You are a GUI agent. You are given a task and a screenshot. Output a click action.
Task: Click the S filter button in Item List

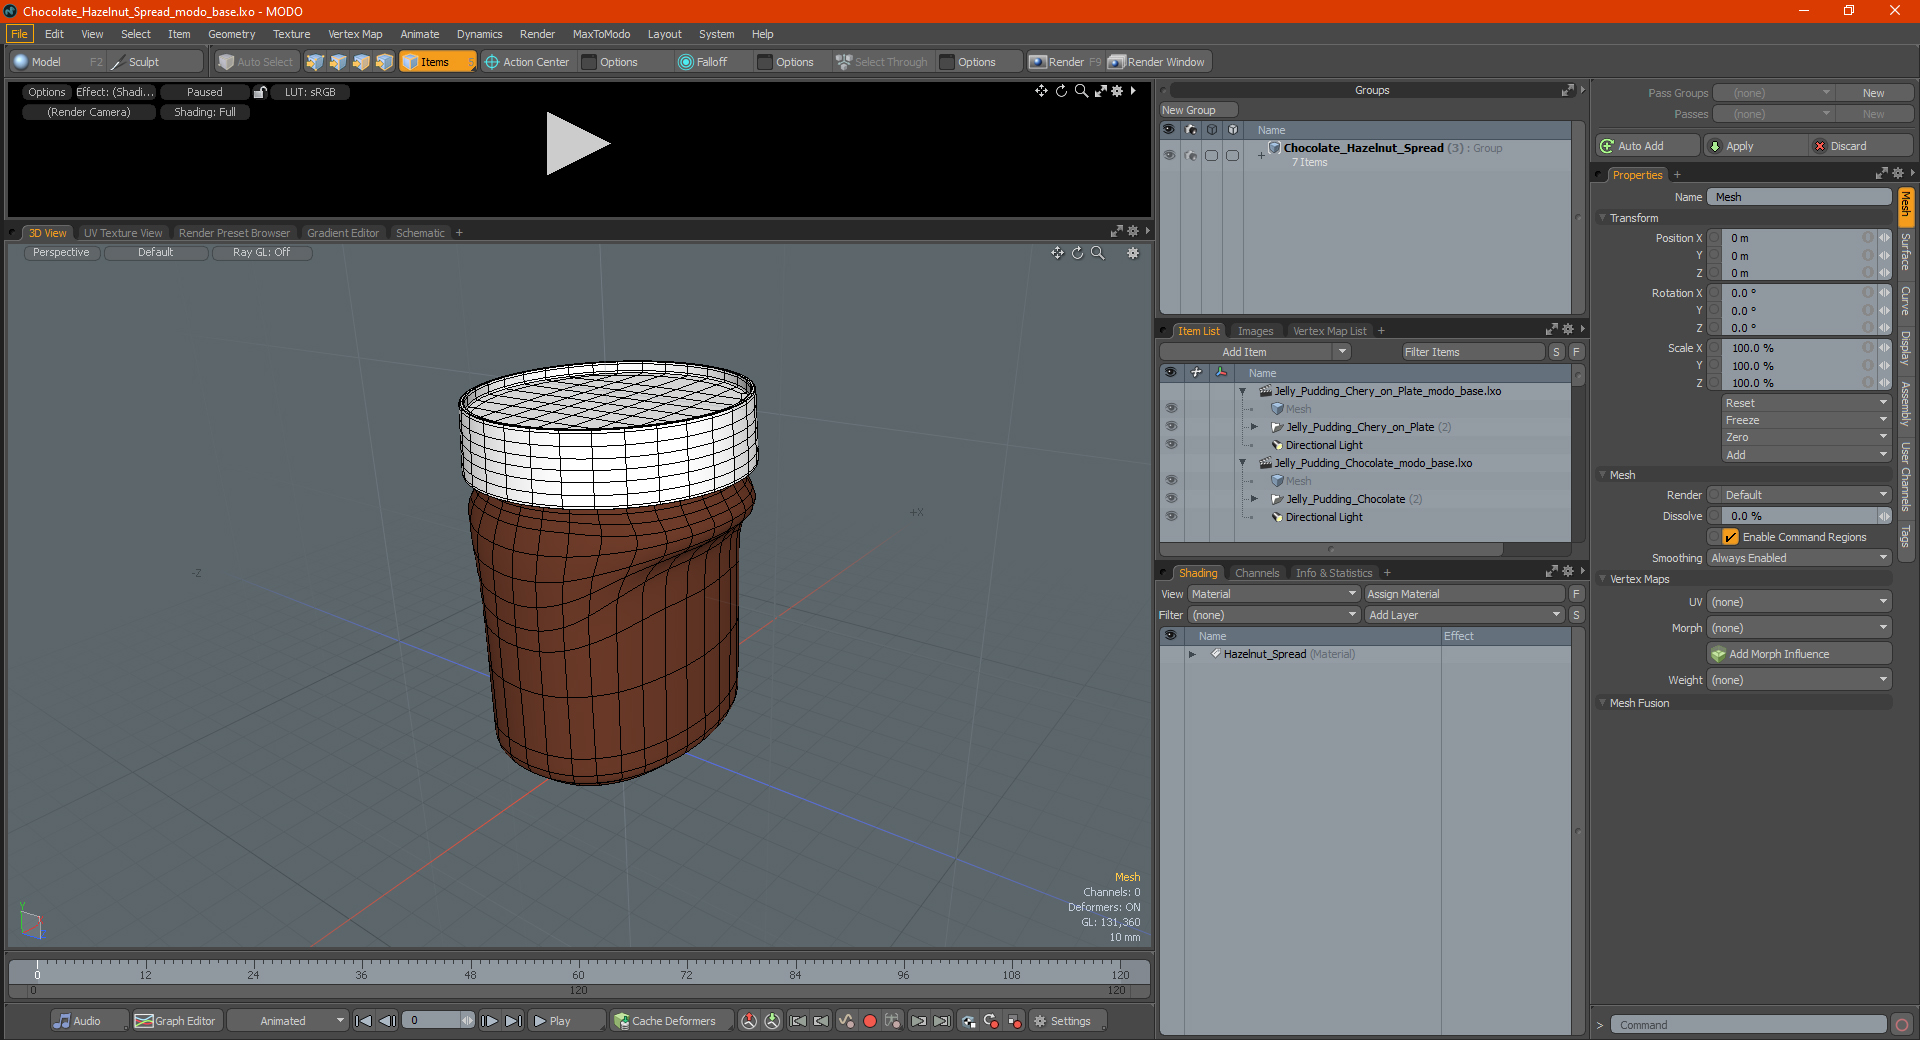point(1556,352)
